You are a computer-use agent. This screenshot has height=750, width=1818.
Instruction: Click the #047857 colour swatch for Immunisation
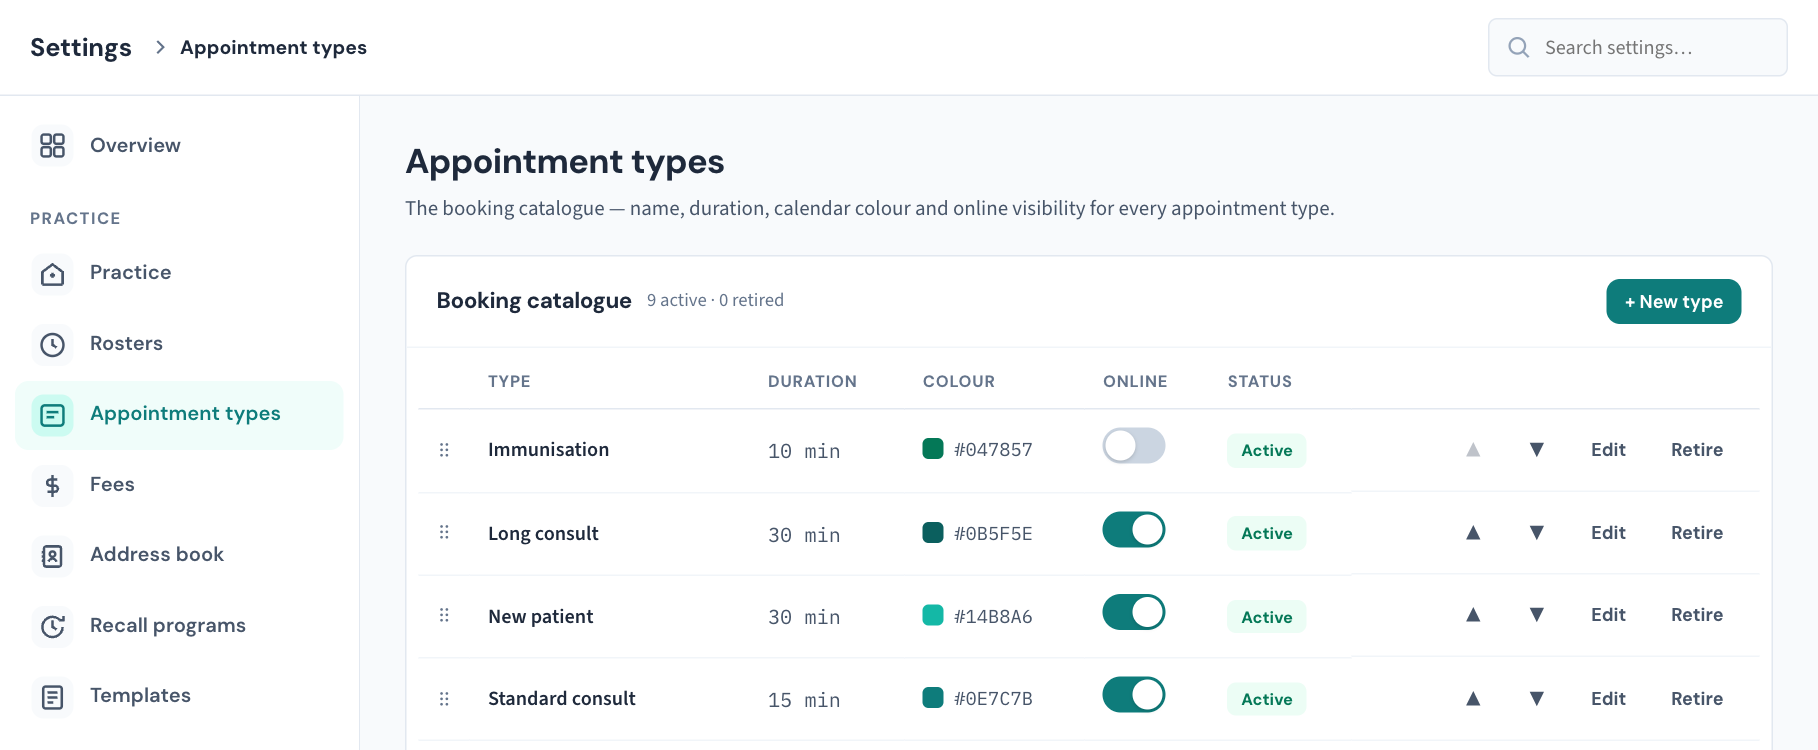(x=933, y=449)
